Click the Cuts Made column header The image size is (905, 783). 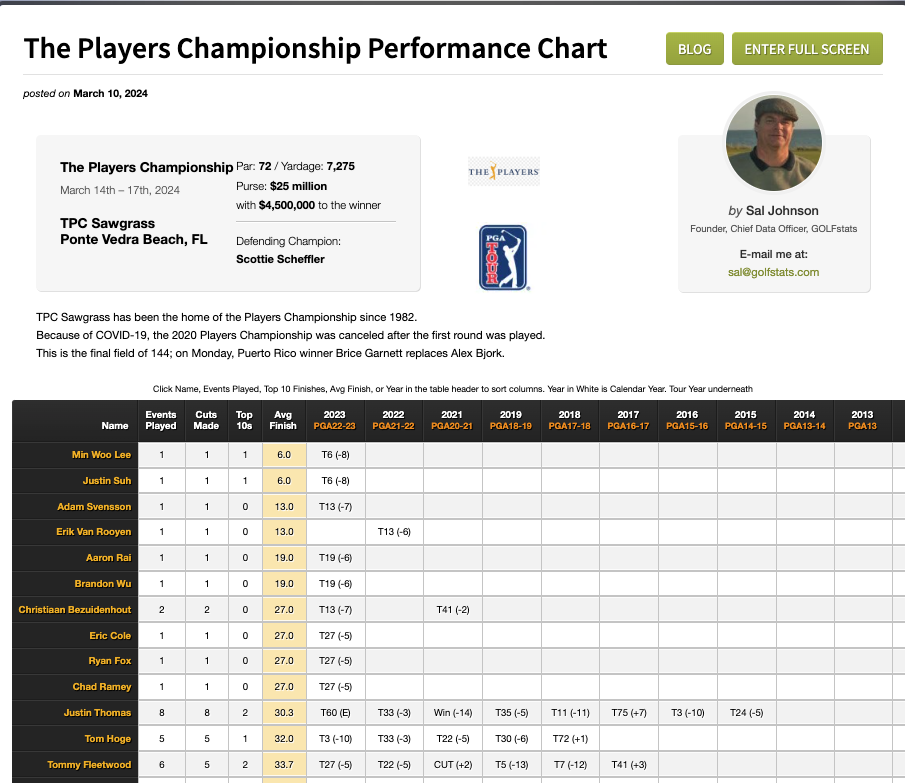(206, 420)
